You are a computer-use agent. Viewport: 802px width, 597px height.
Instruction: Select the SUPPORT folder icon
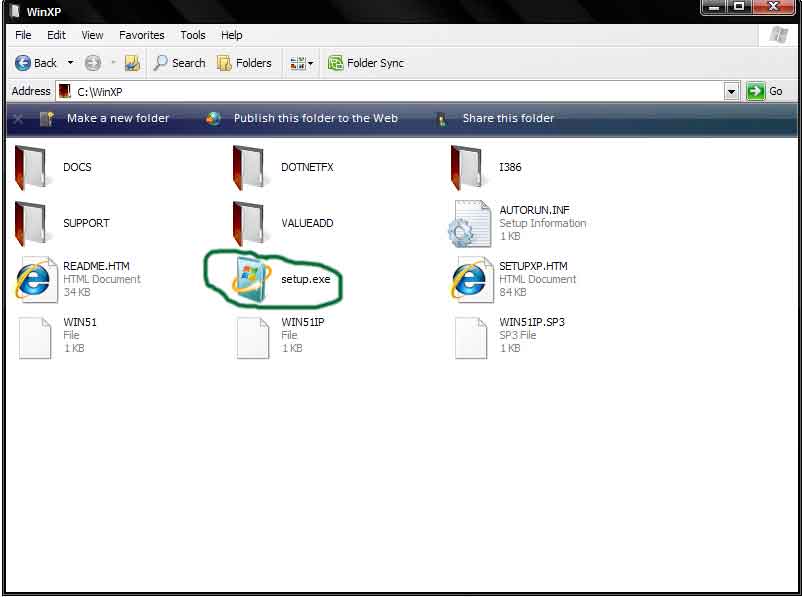coord(31,224)
